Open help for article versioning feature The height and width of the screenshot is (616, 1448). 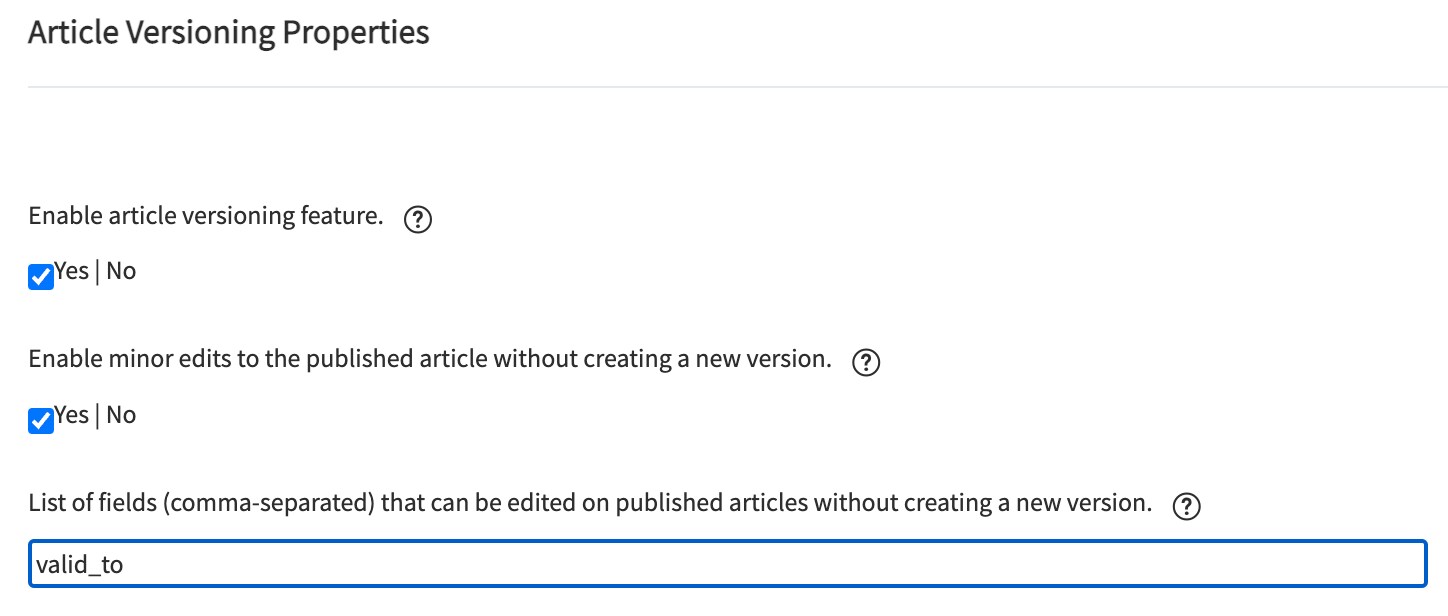coord(418,220)
